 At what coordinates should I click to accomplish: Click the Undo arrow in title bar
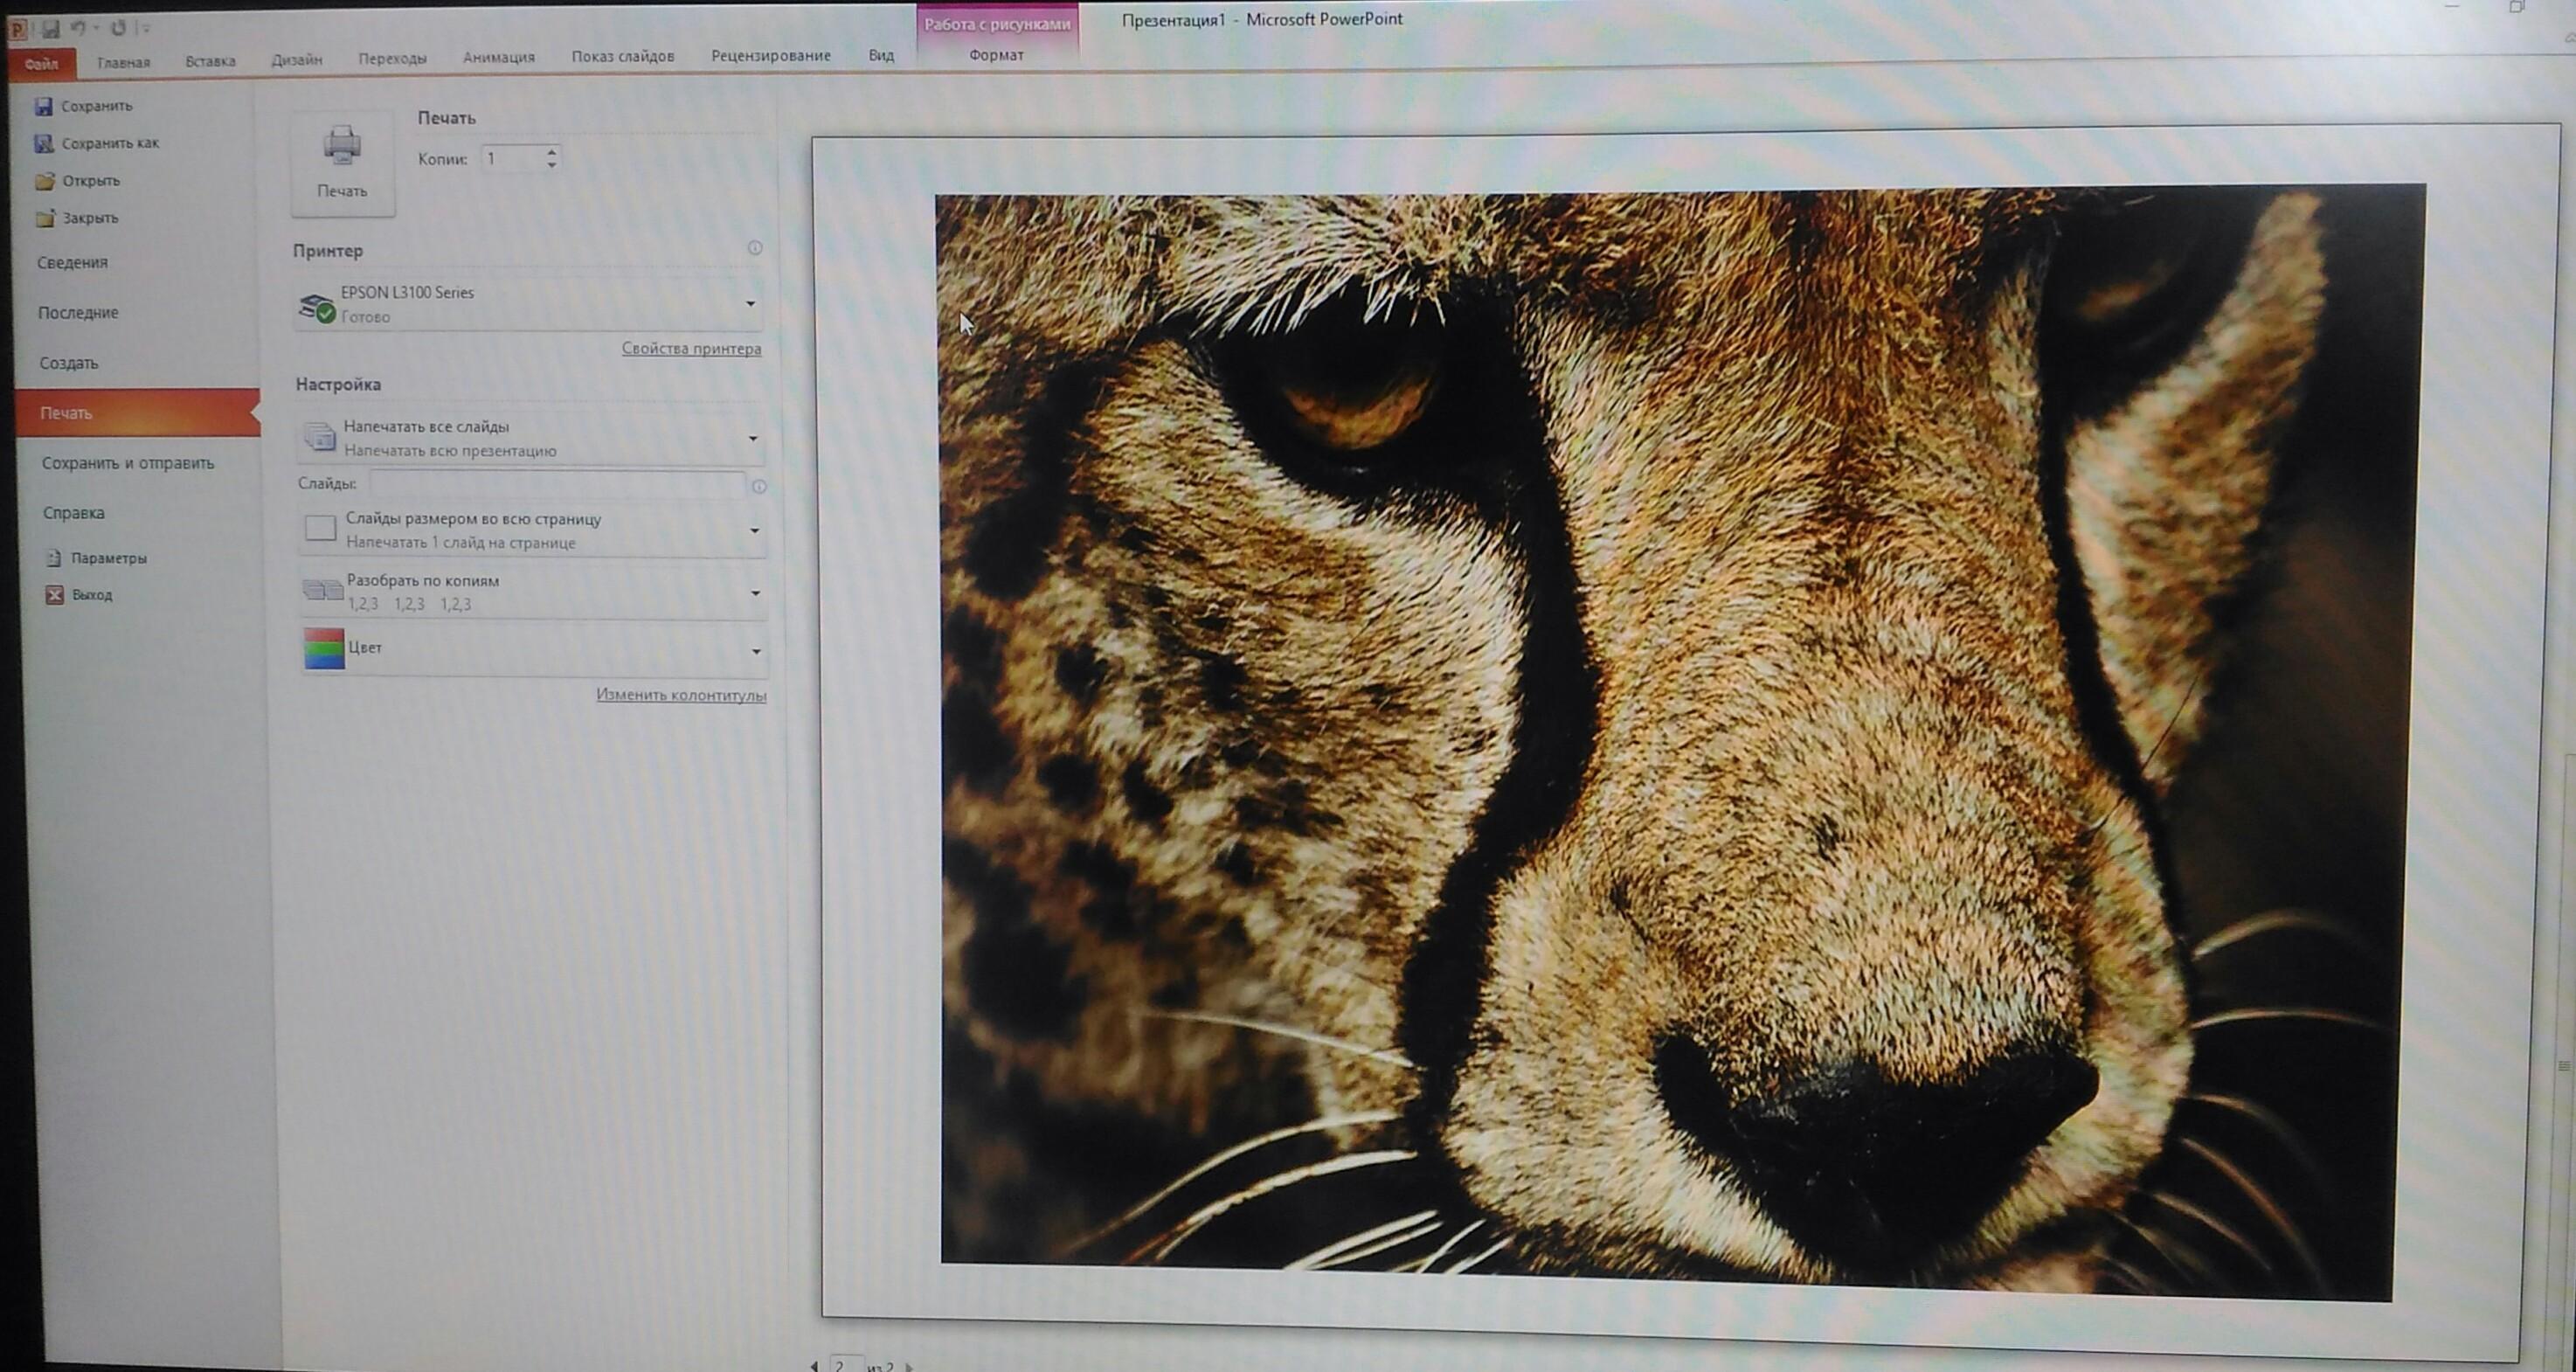click(x=79, y=29)
